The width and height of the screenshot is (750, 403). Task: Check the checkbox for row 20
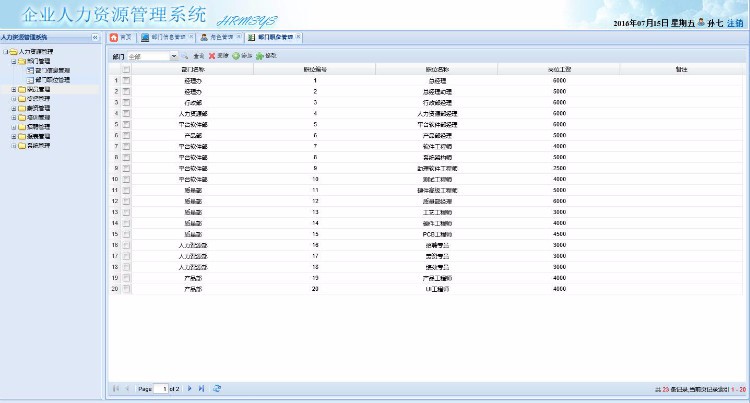pos(126,289)
